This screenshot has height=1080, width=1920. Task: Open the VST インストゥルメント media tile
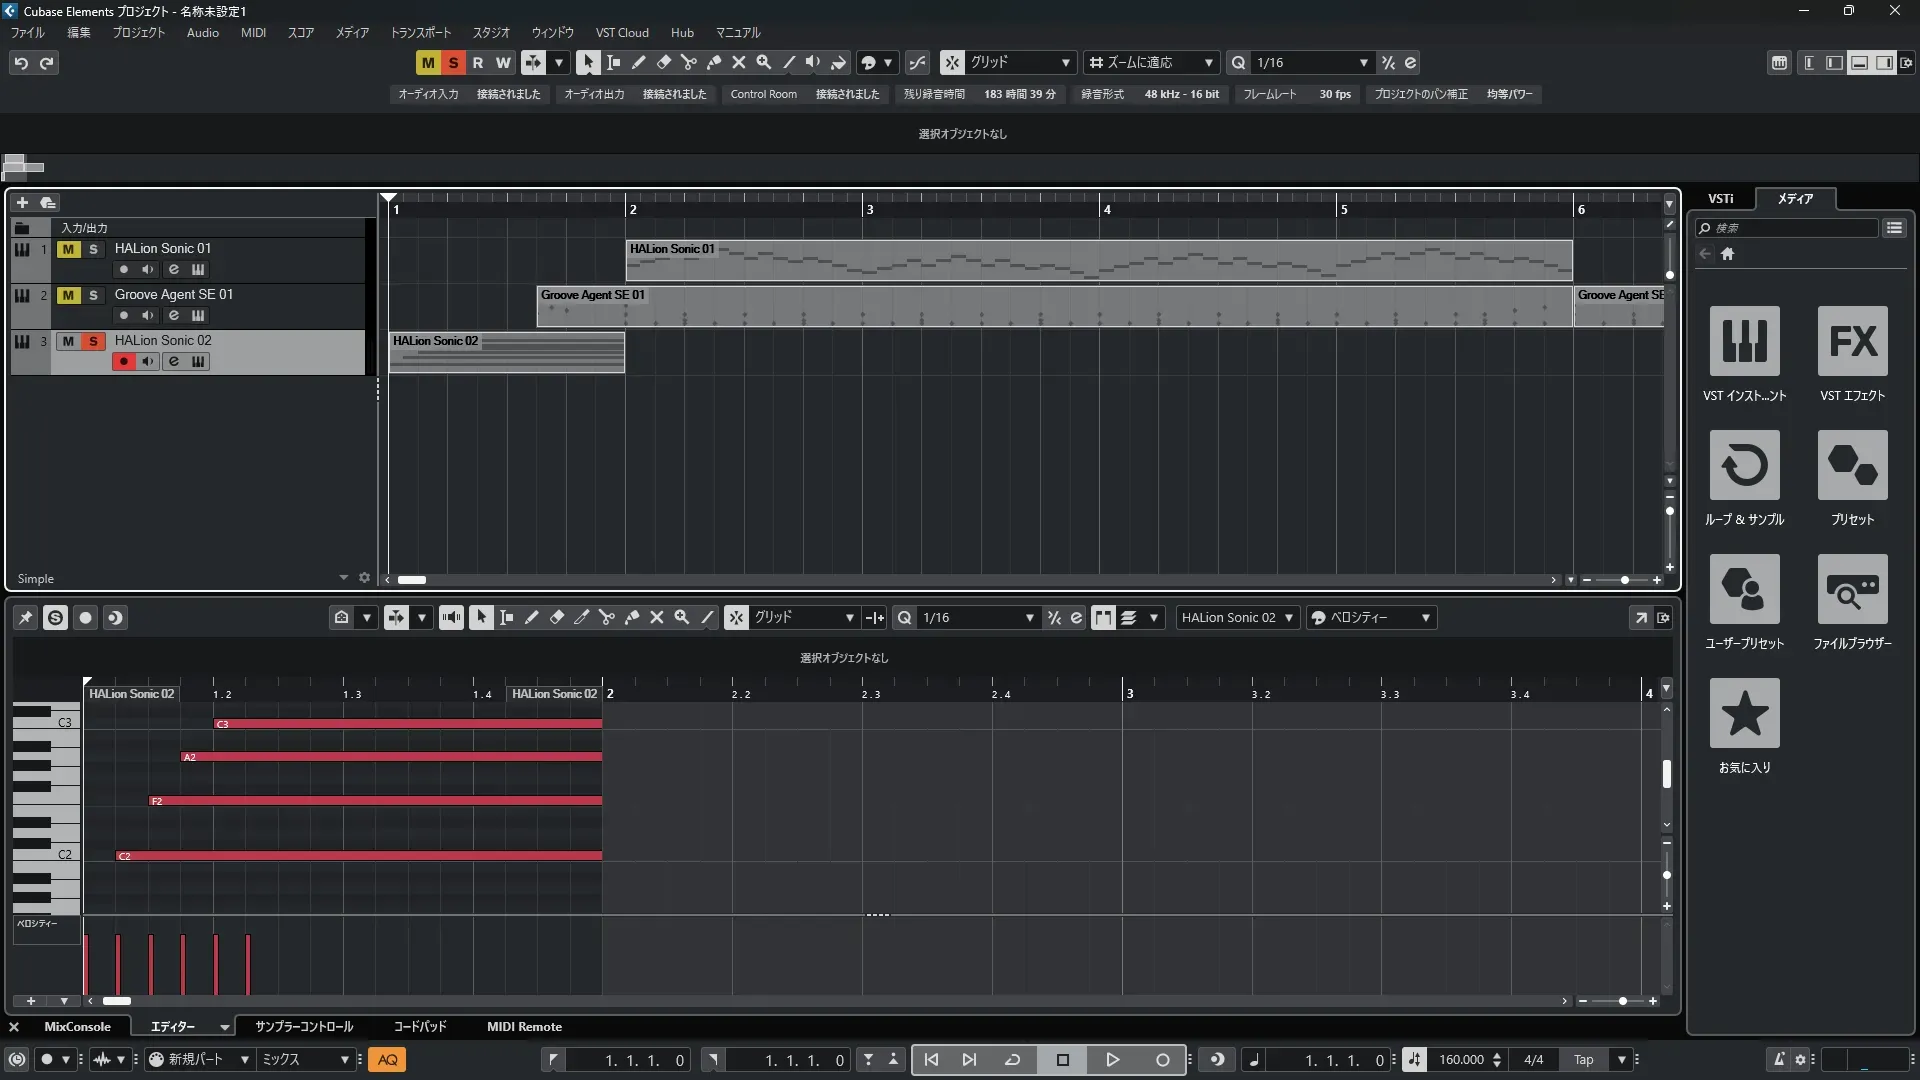pyautogui.click(x=1744, y=341)
